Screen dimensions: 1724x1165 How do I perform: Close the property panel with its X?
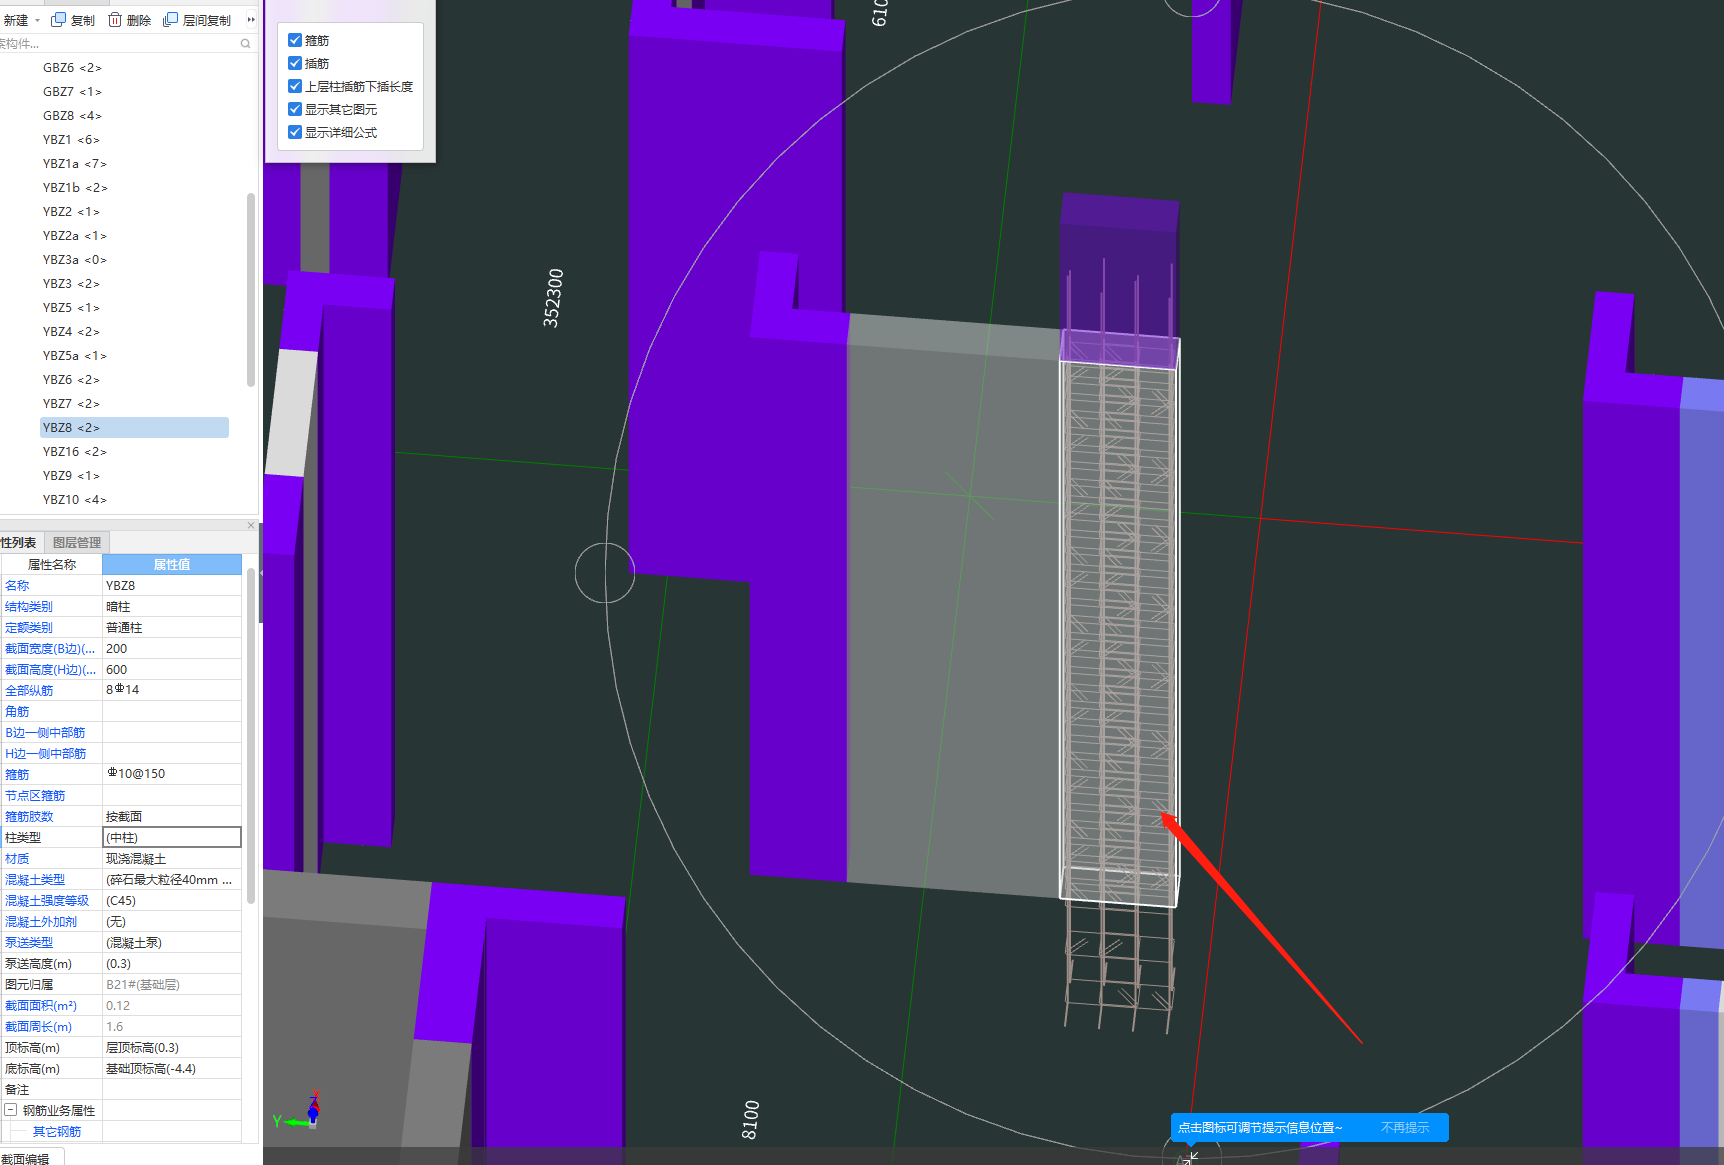click(x=251, y=525)
